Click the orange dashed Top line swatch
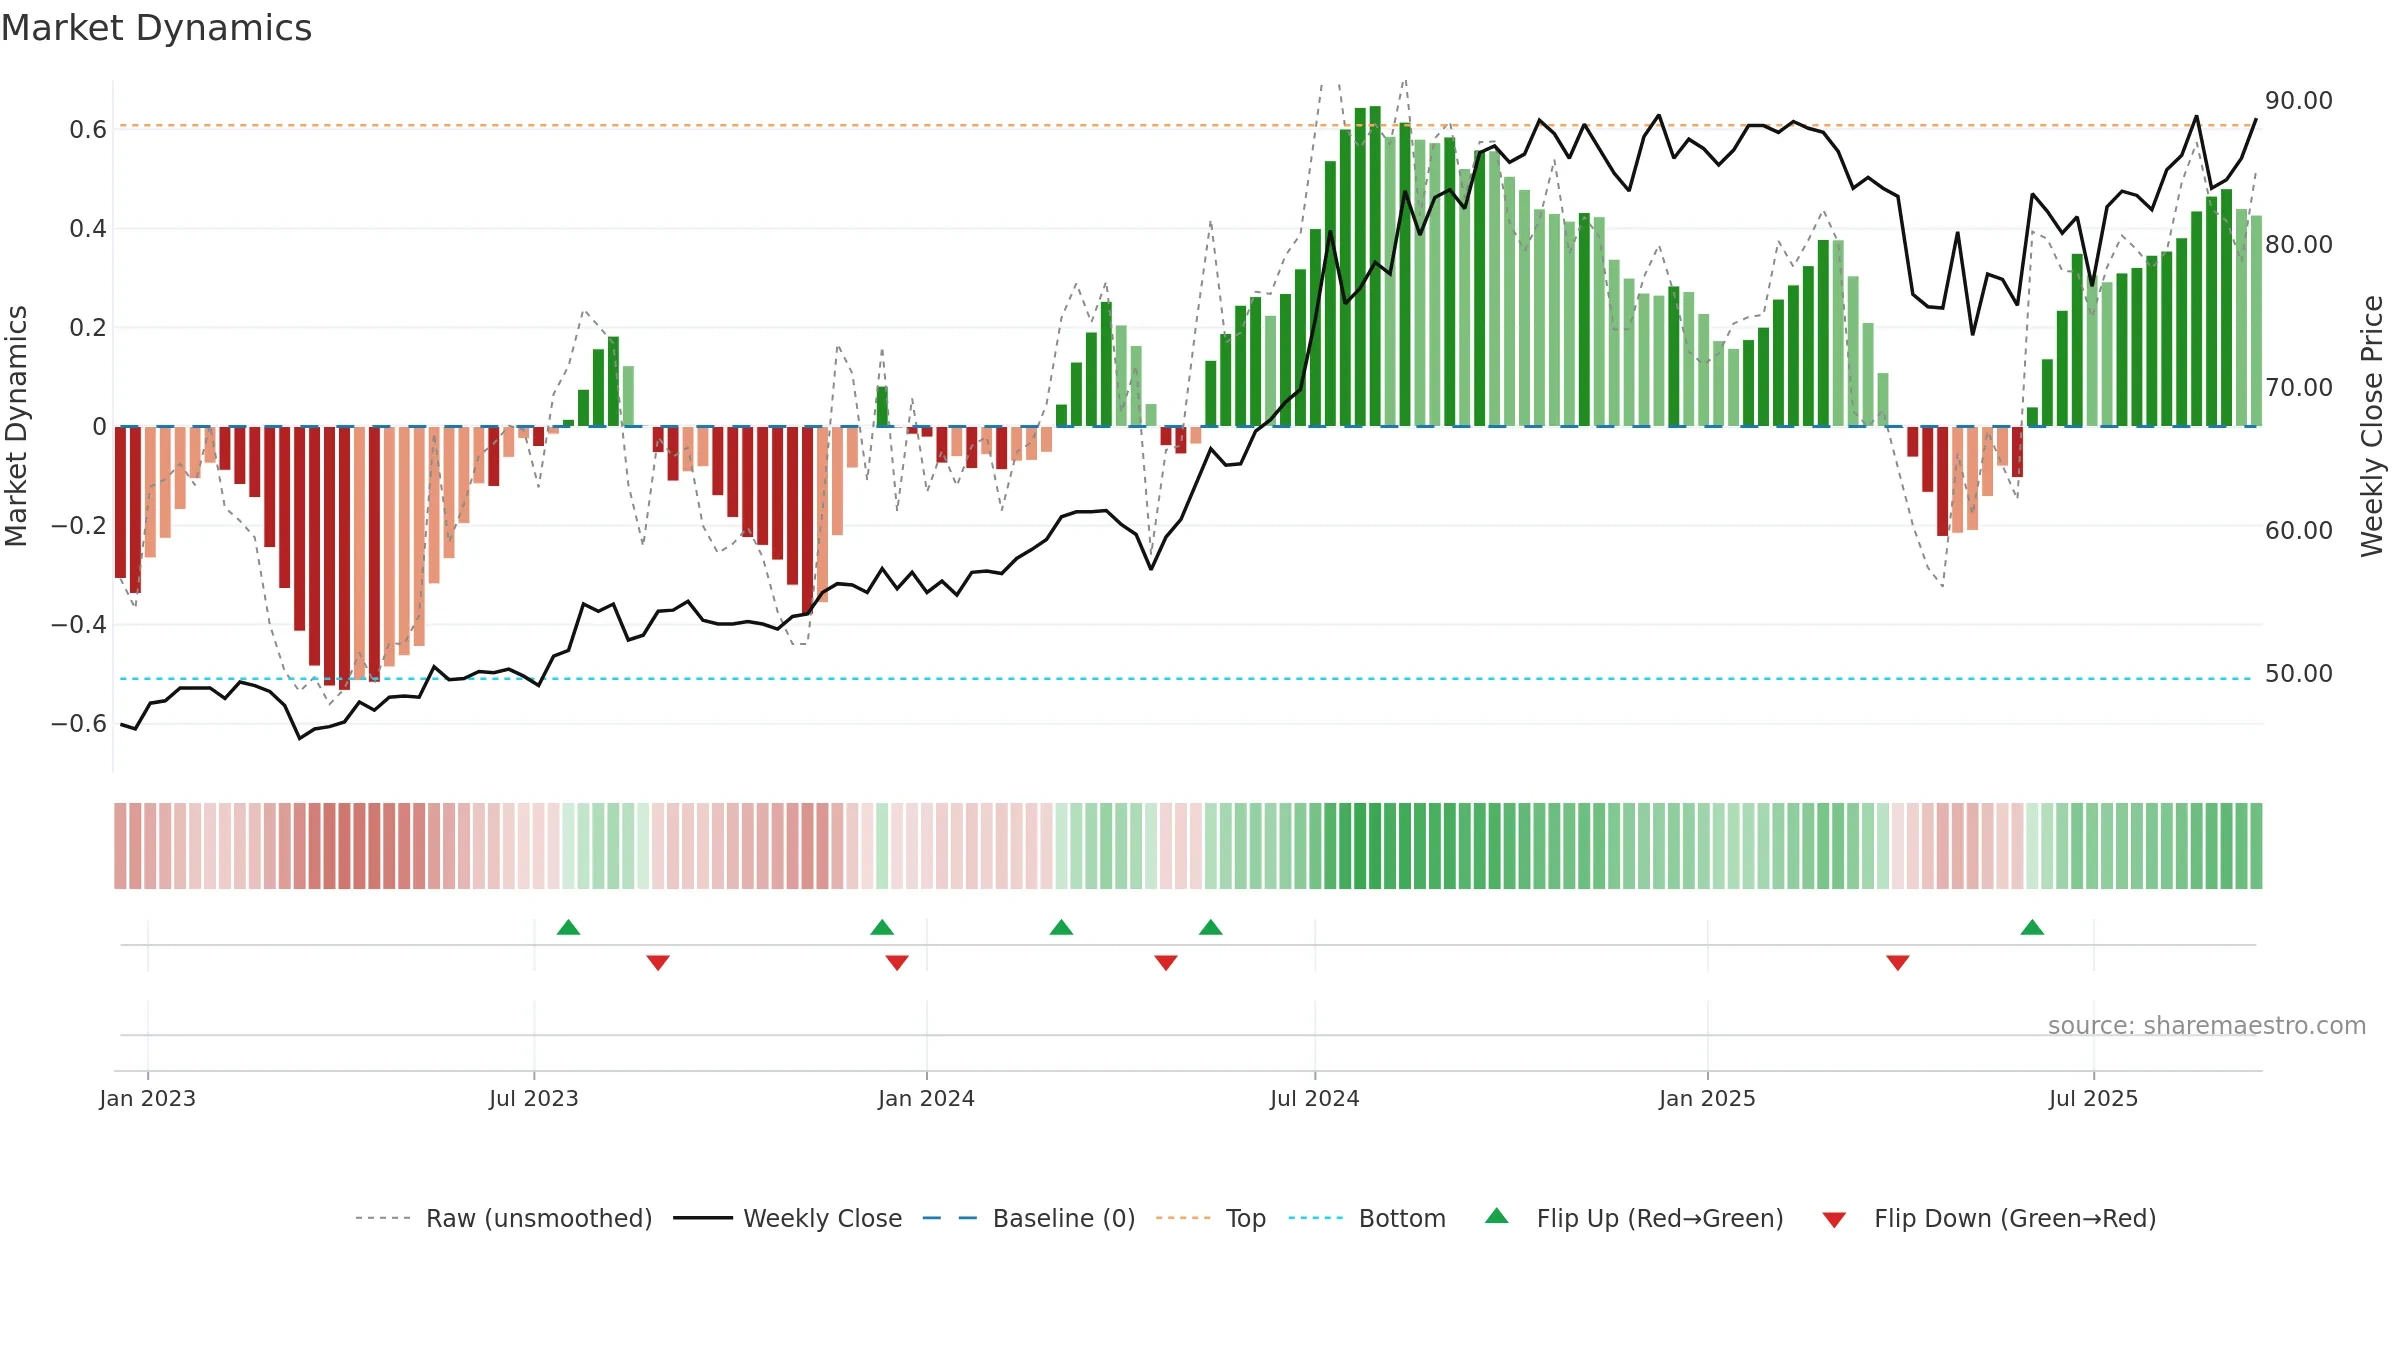This screenshot has width=2400, height=1350. click(1183, 1218)
